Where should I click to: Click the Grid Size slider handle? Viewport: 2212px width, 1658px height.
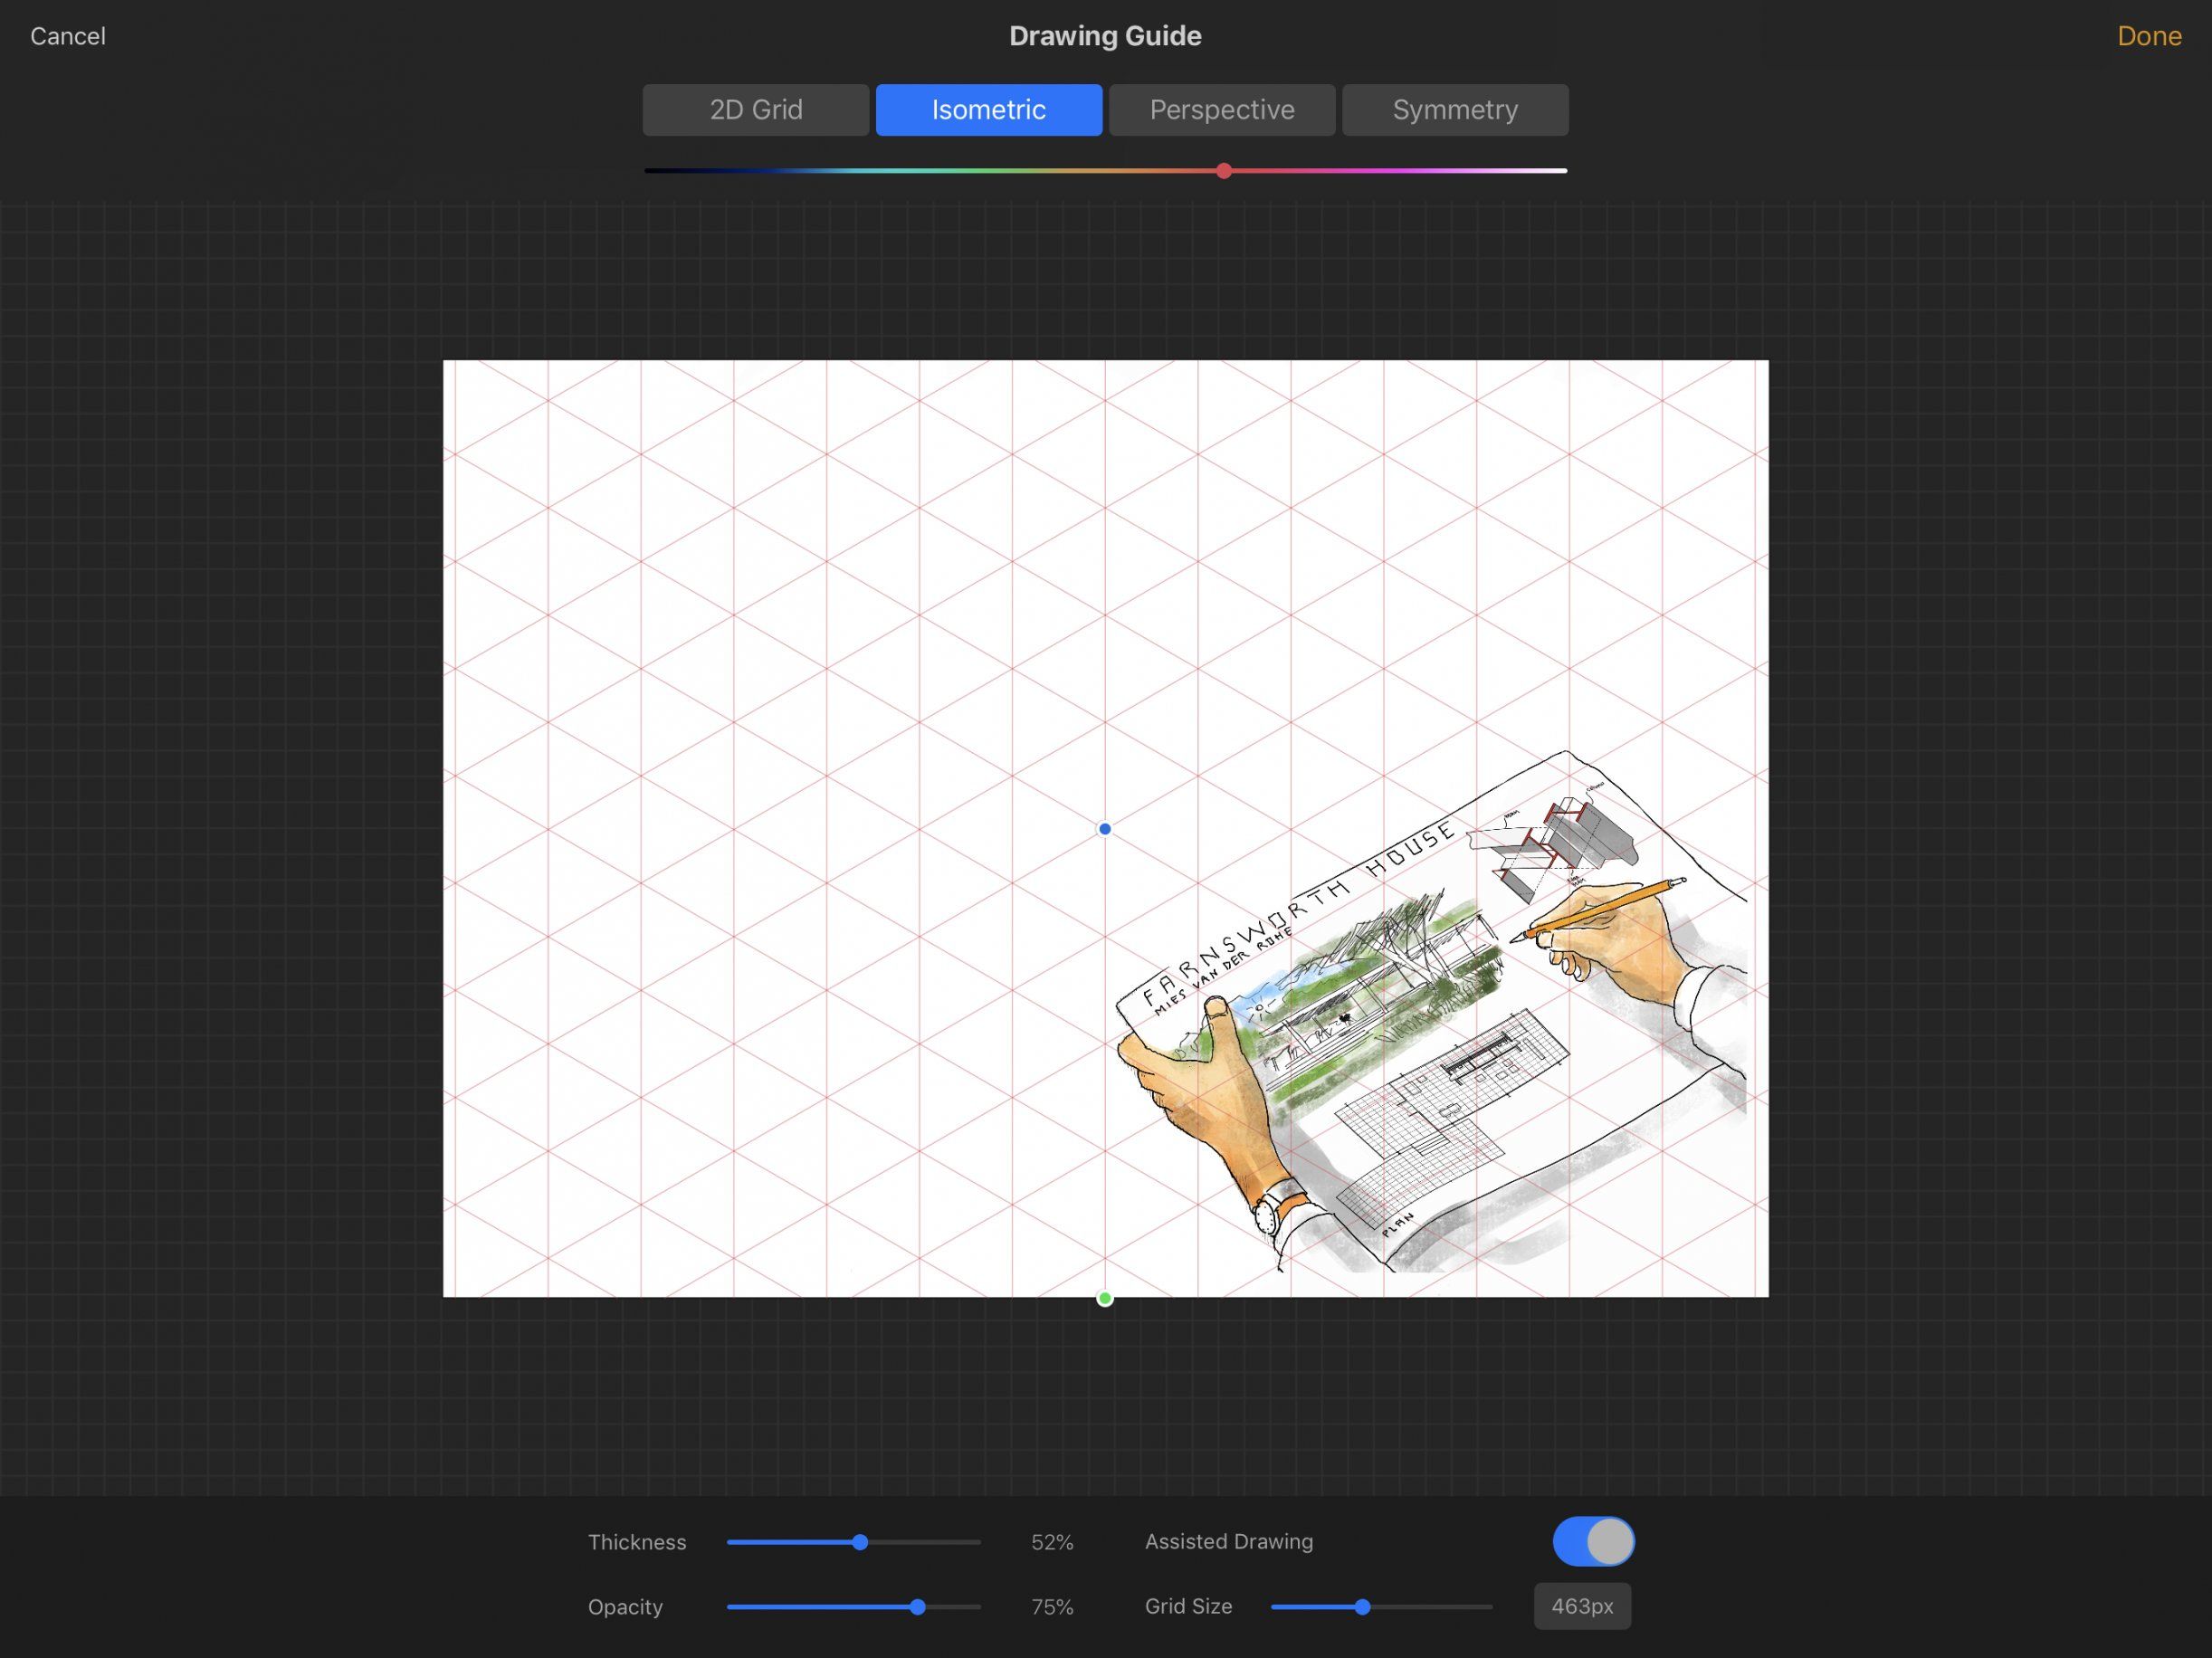coord(1362,1607)
